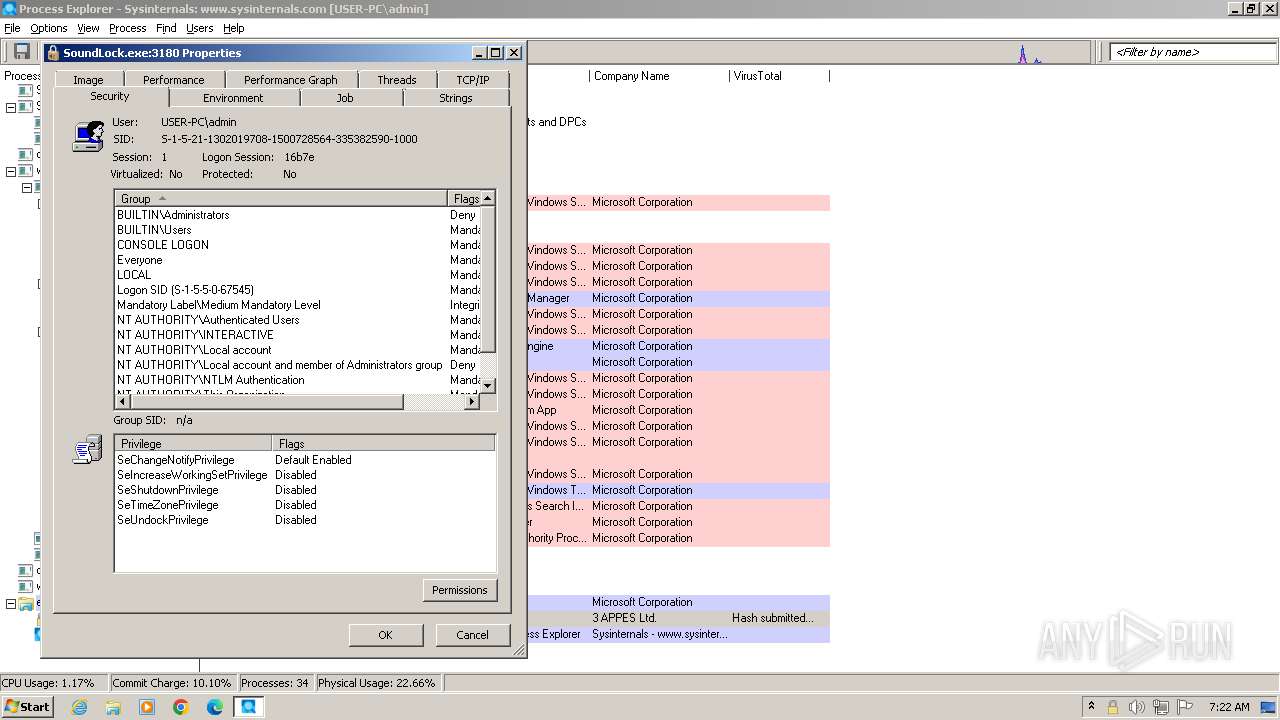
Task: Click the taskbar clock showing 7:22 AM
Action: [x=1229, y=707]
